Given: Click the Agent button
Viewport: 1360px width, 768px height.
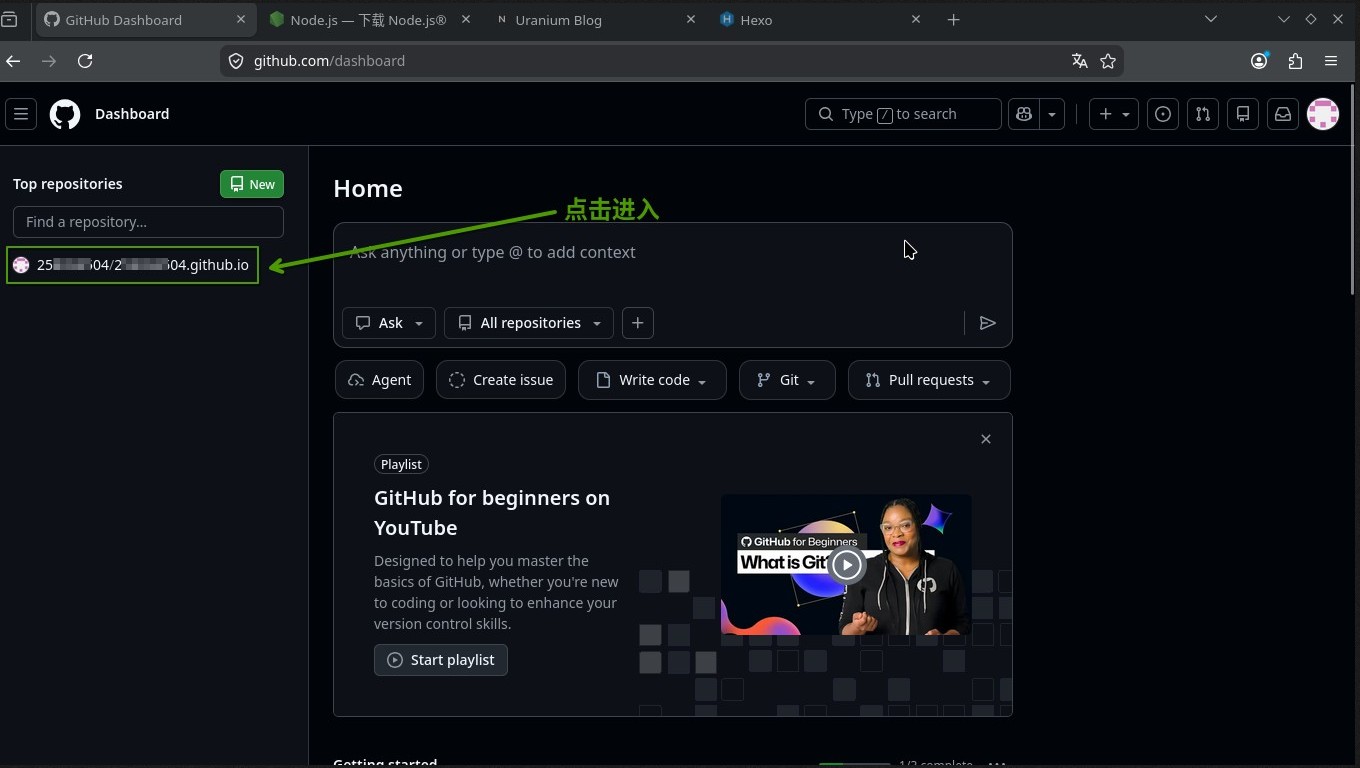Looking at the screenshot, I should (380, 380).
